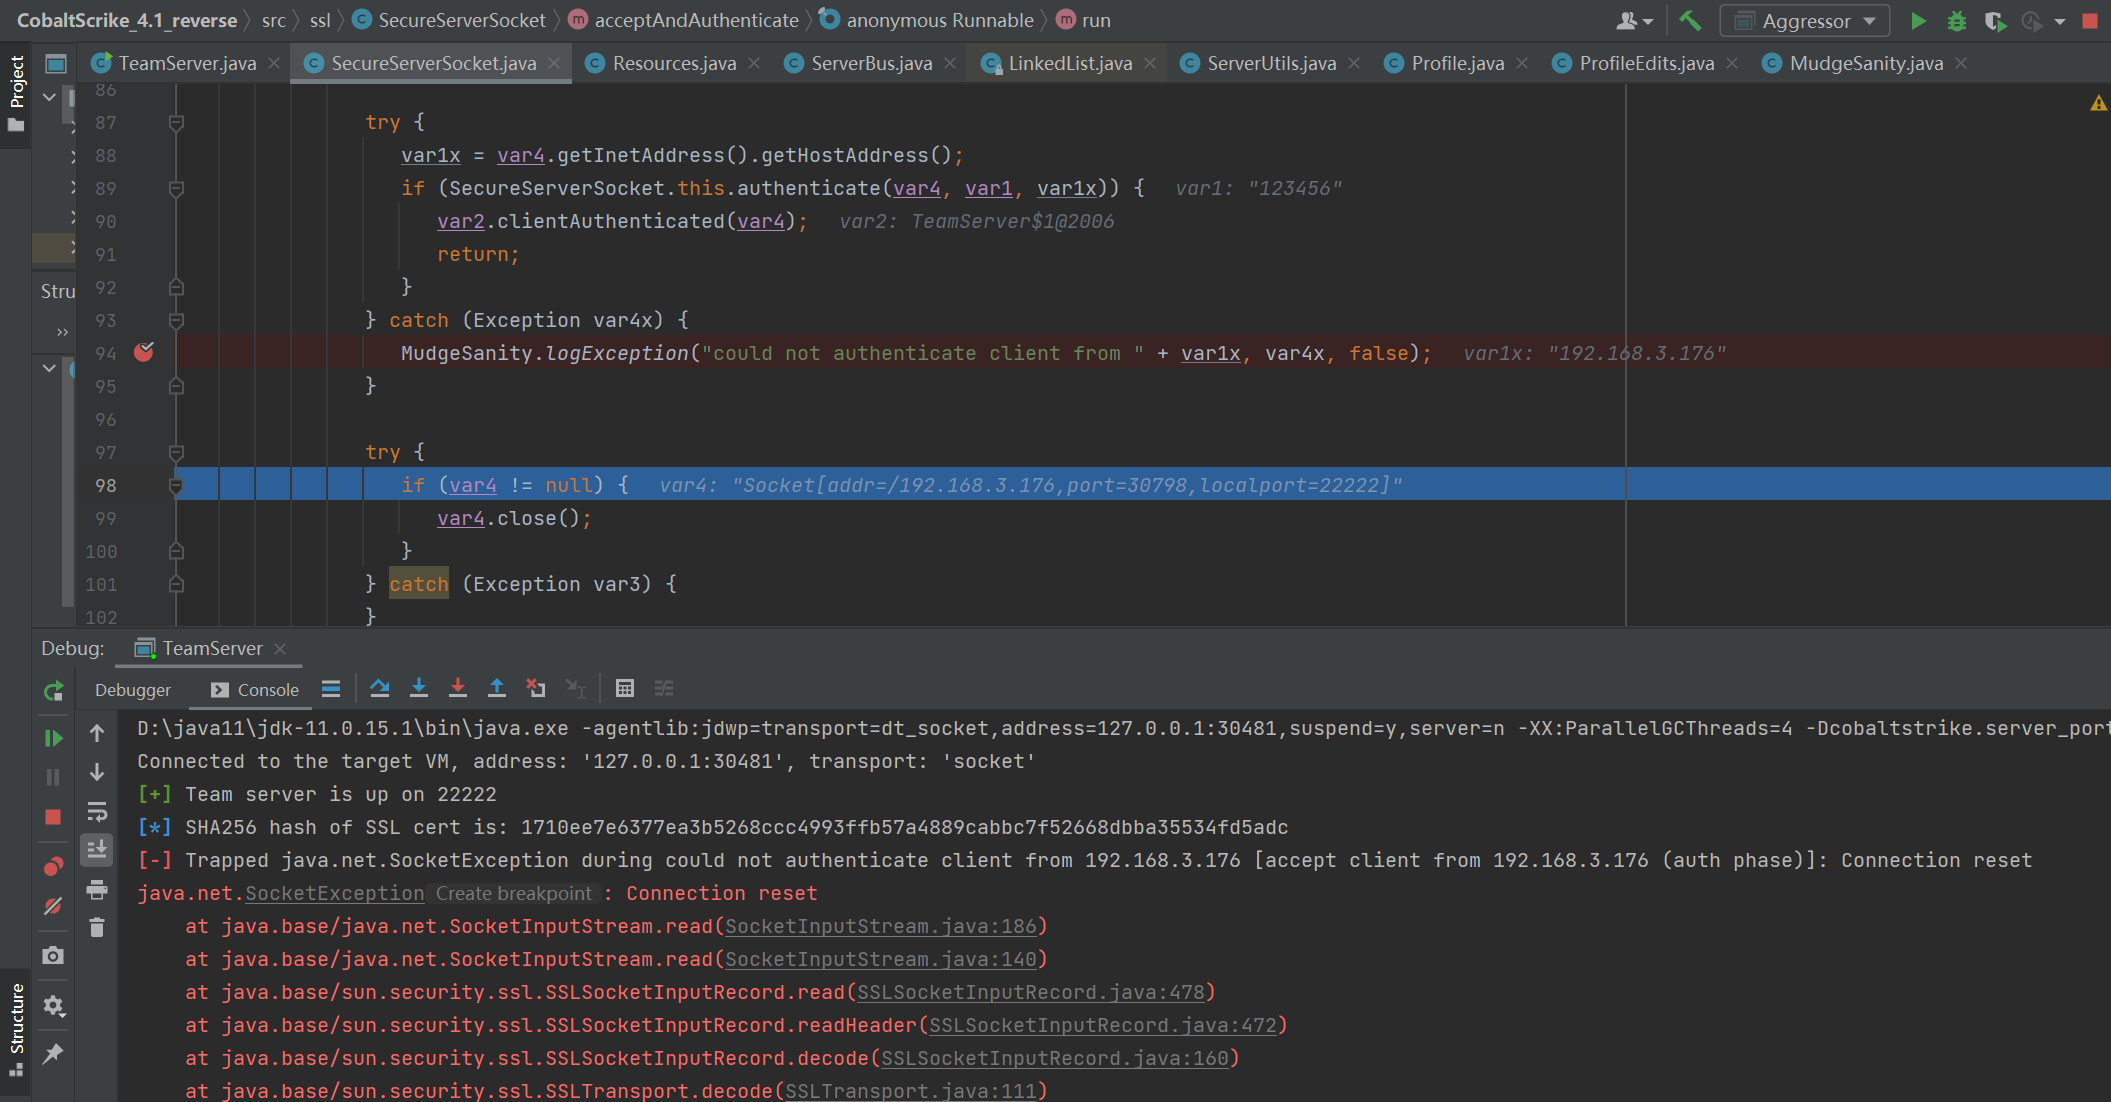Image resolution: width=2111 pixels, height=1102 pixels.
Task: Switch to MudgeSanity.java tab
Action: 1866,63
